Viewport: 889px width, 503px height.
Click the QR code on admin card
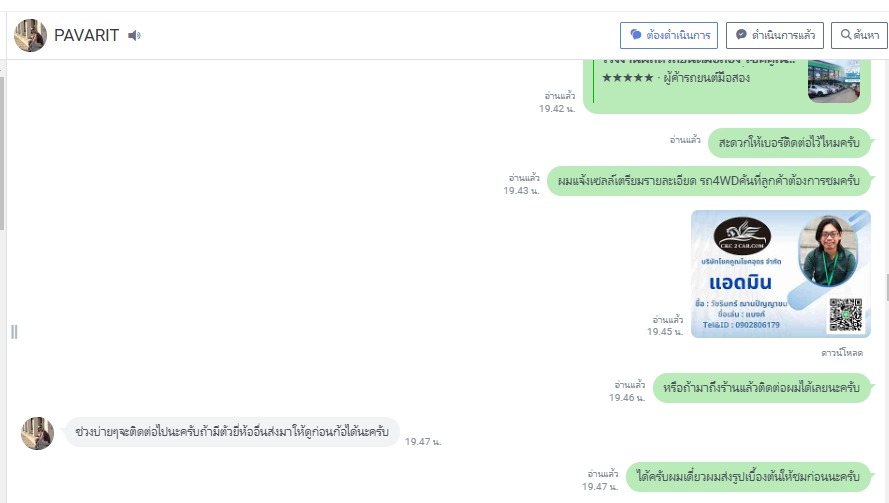coord(845,315)
